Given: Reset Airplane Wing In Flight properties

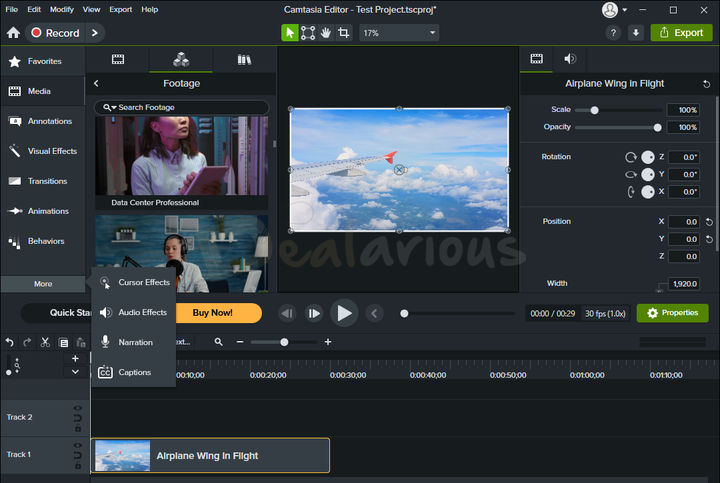Looking at the screenshot, I should pos(706,84).
